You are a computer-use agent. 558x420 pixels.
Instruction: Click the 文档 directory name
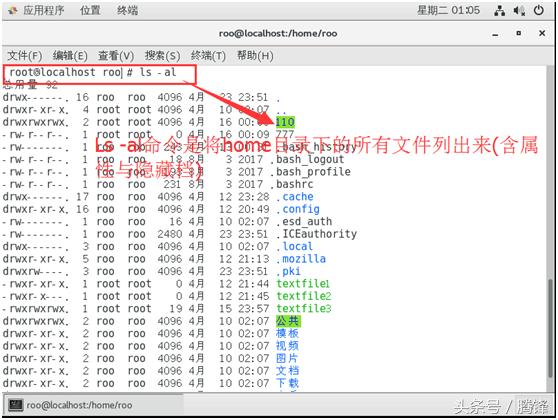click(x=288, y=371)
